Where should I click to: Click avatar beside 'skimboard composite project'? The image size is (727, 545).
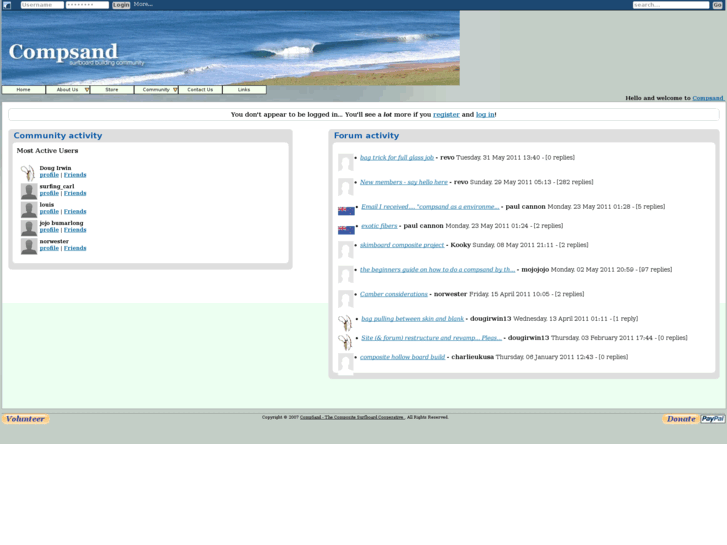point(345,250)
